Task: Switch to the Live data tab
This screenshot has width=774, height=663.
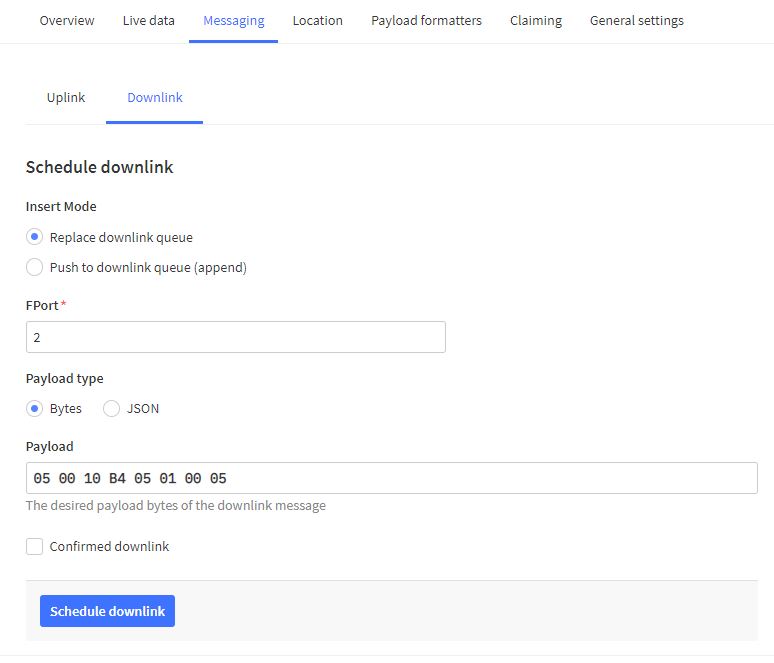Action: [x=148, y=21]
